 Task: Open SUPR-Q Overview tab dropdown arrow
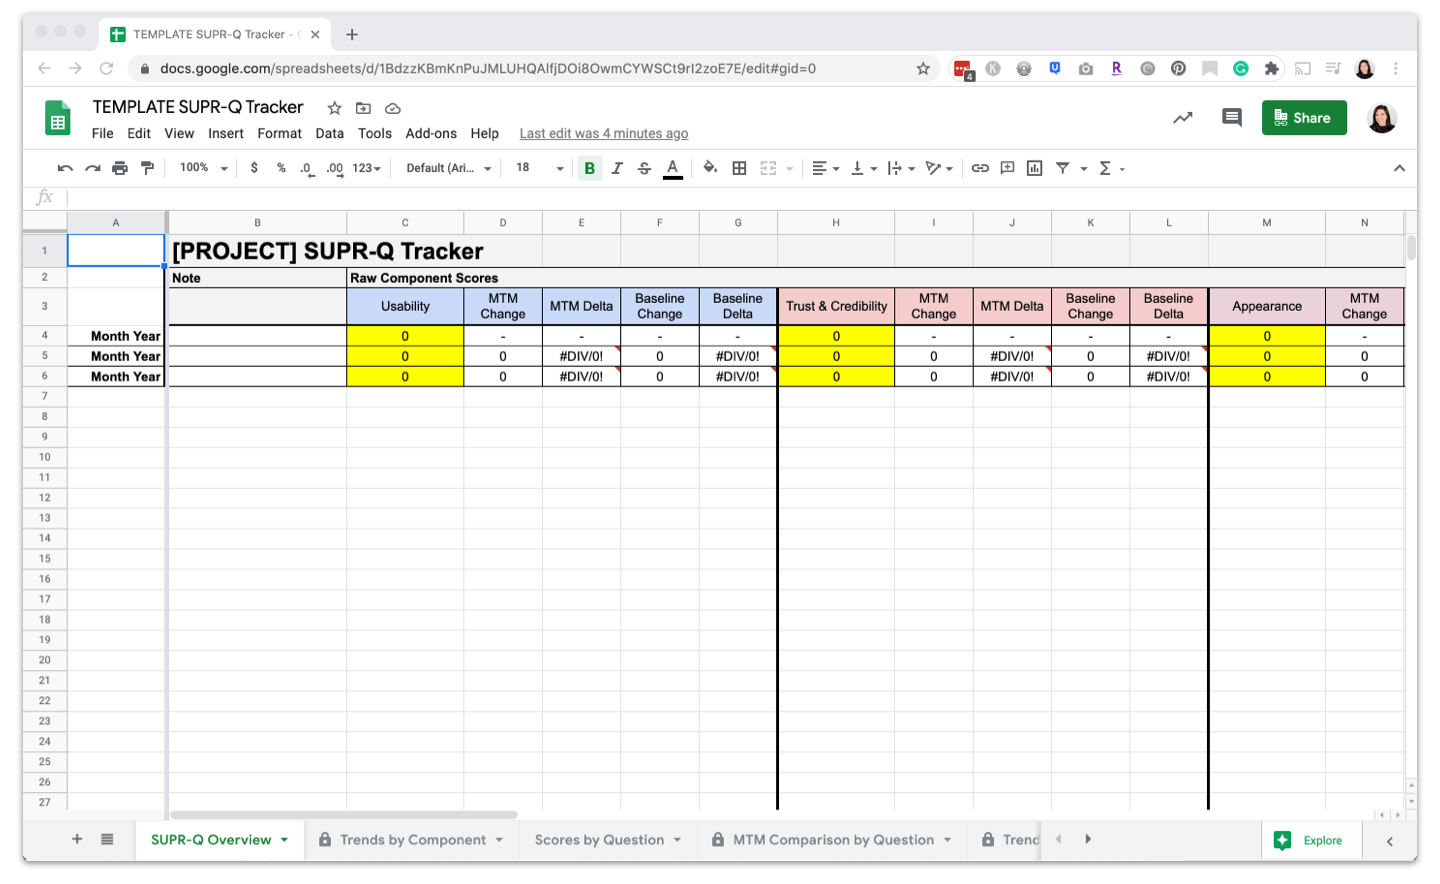285,840
